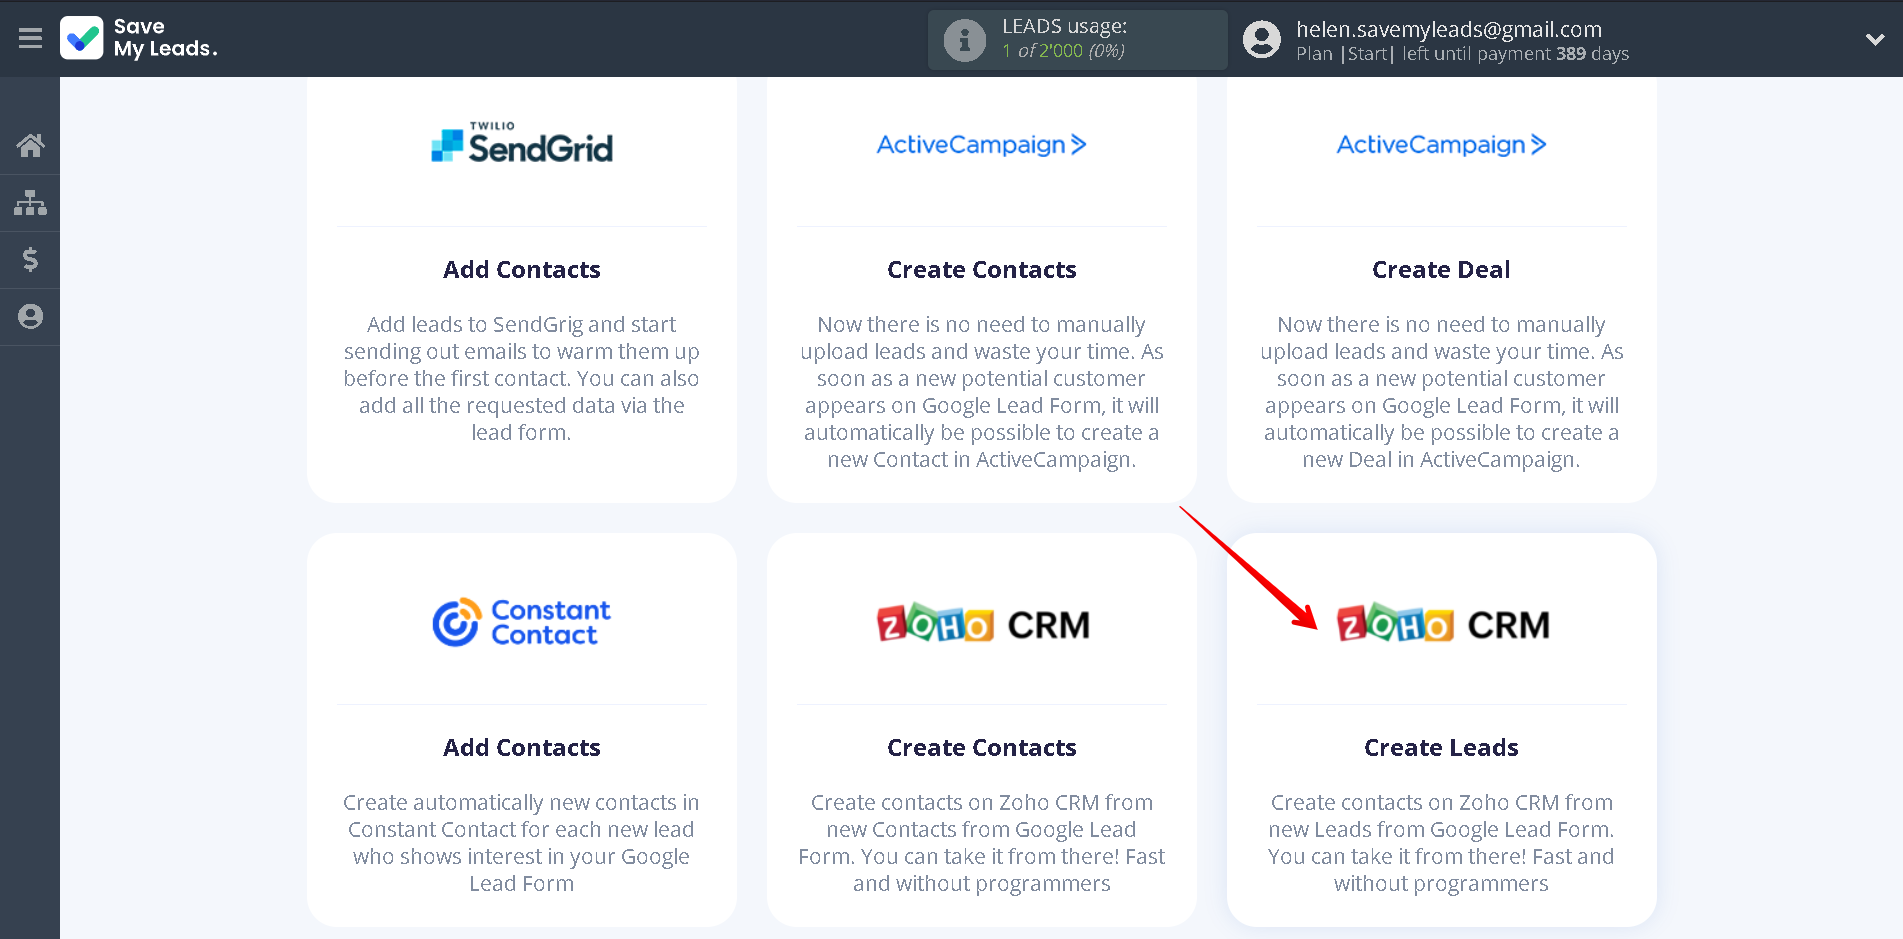Click the user avatar icon in header
Screen dimensions: 1903x939
click(x=1261, y=40)
